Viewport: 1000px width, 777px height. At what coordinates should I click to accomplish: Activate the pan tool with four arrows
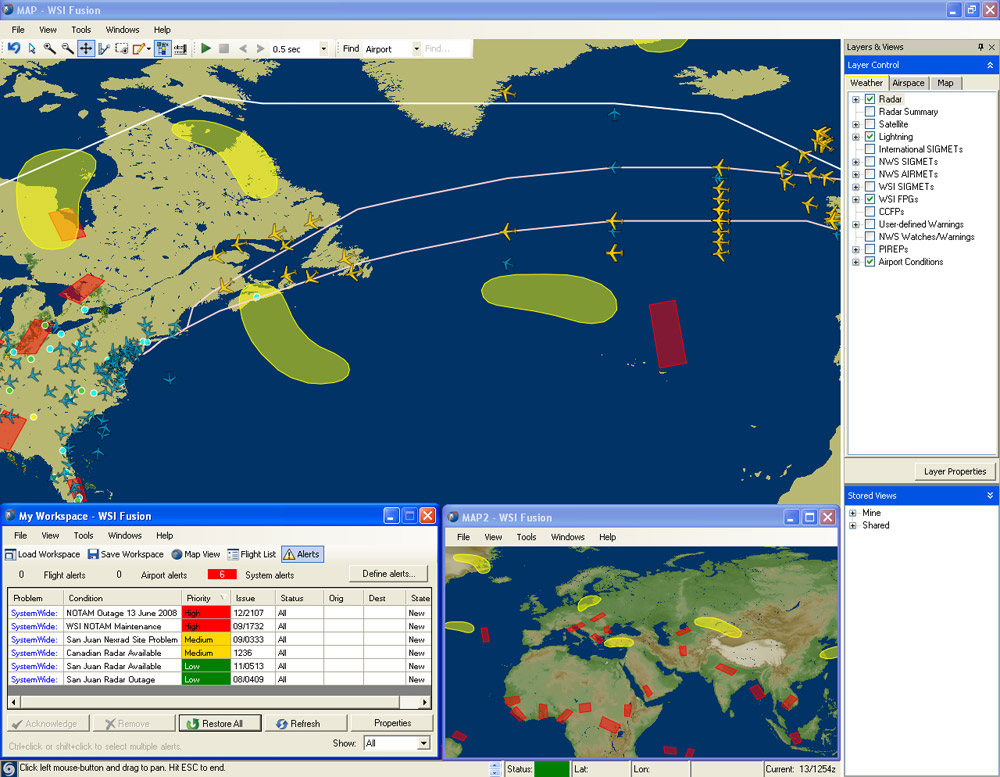click(85, 48)
